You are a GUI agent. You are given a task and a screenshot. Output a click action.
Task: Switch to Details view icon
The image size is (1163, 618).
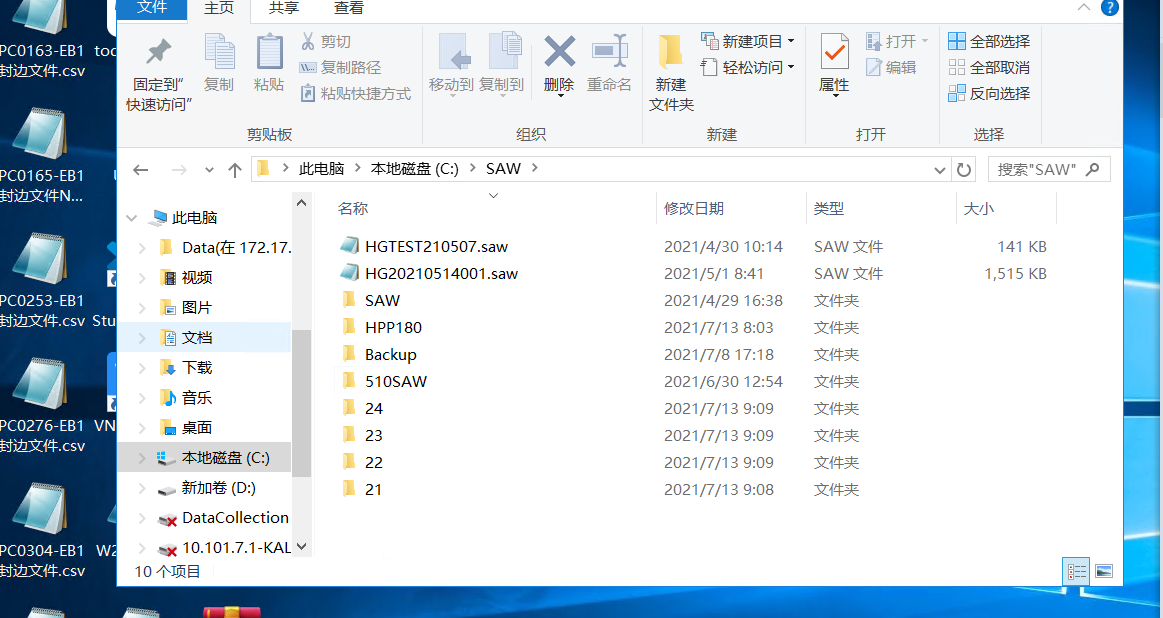[x=1077, y=571]
